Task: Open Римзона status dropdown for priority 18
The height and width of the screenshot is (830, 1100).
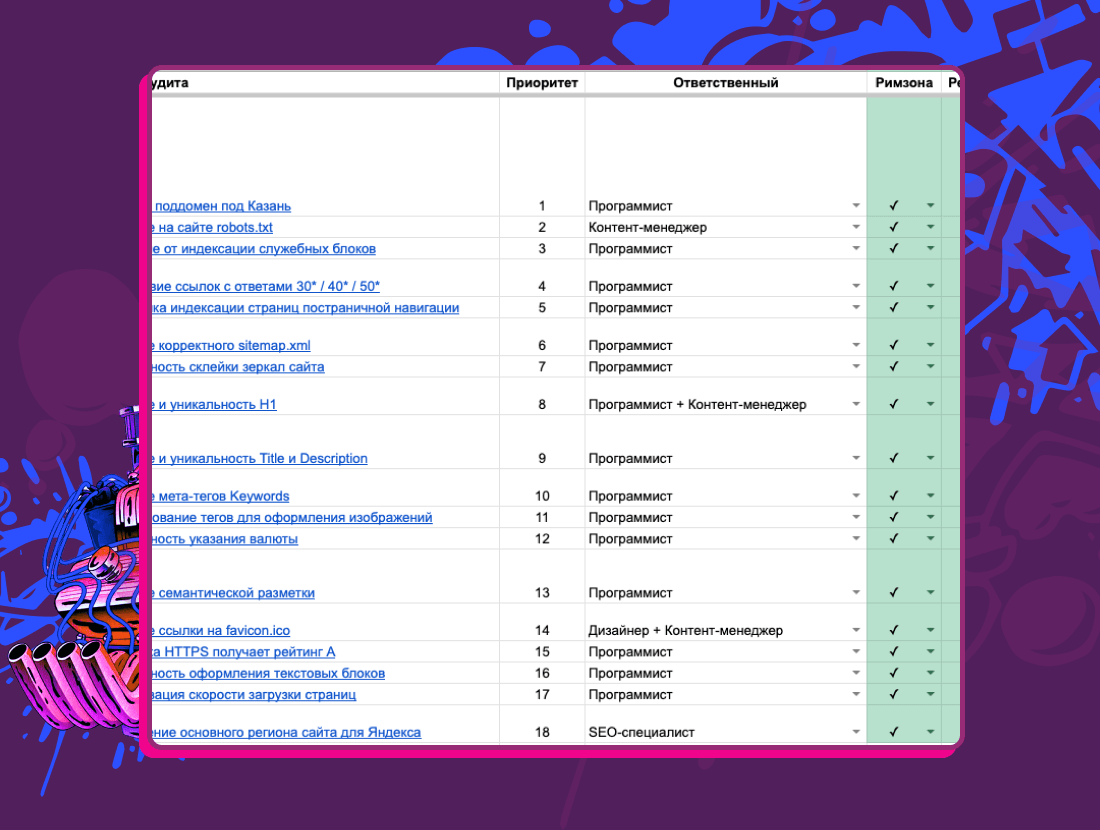Action: pos(930,732)
